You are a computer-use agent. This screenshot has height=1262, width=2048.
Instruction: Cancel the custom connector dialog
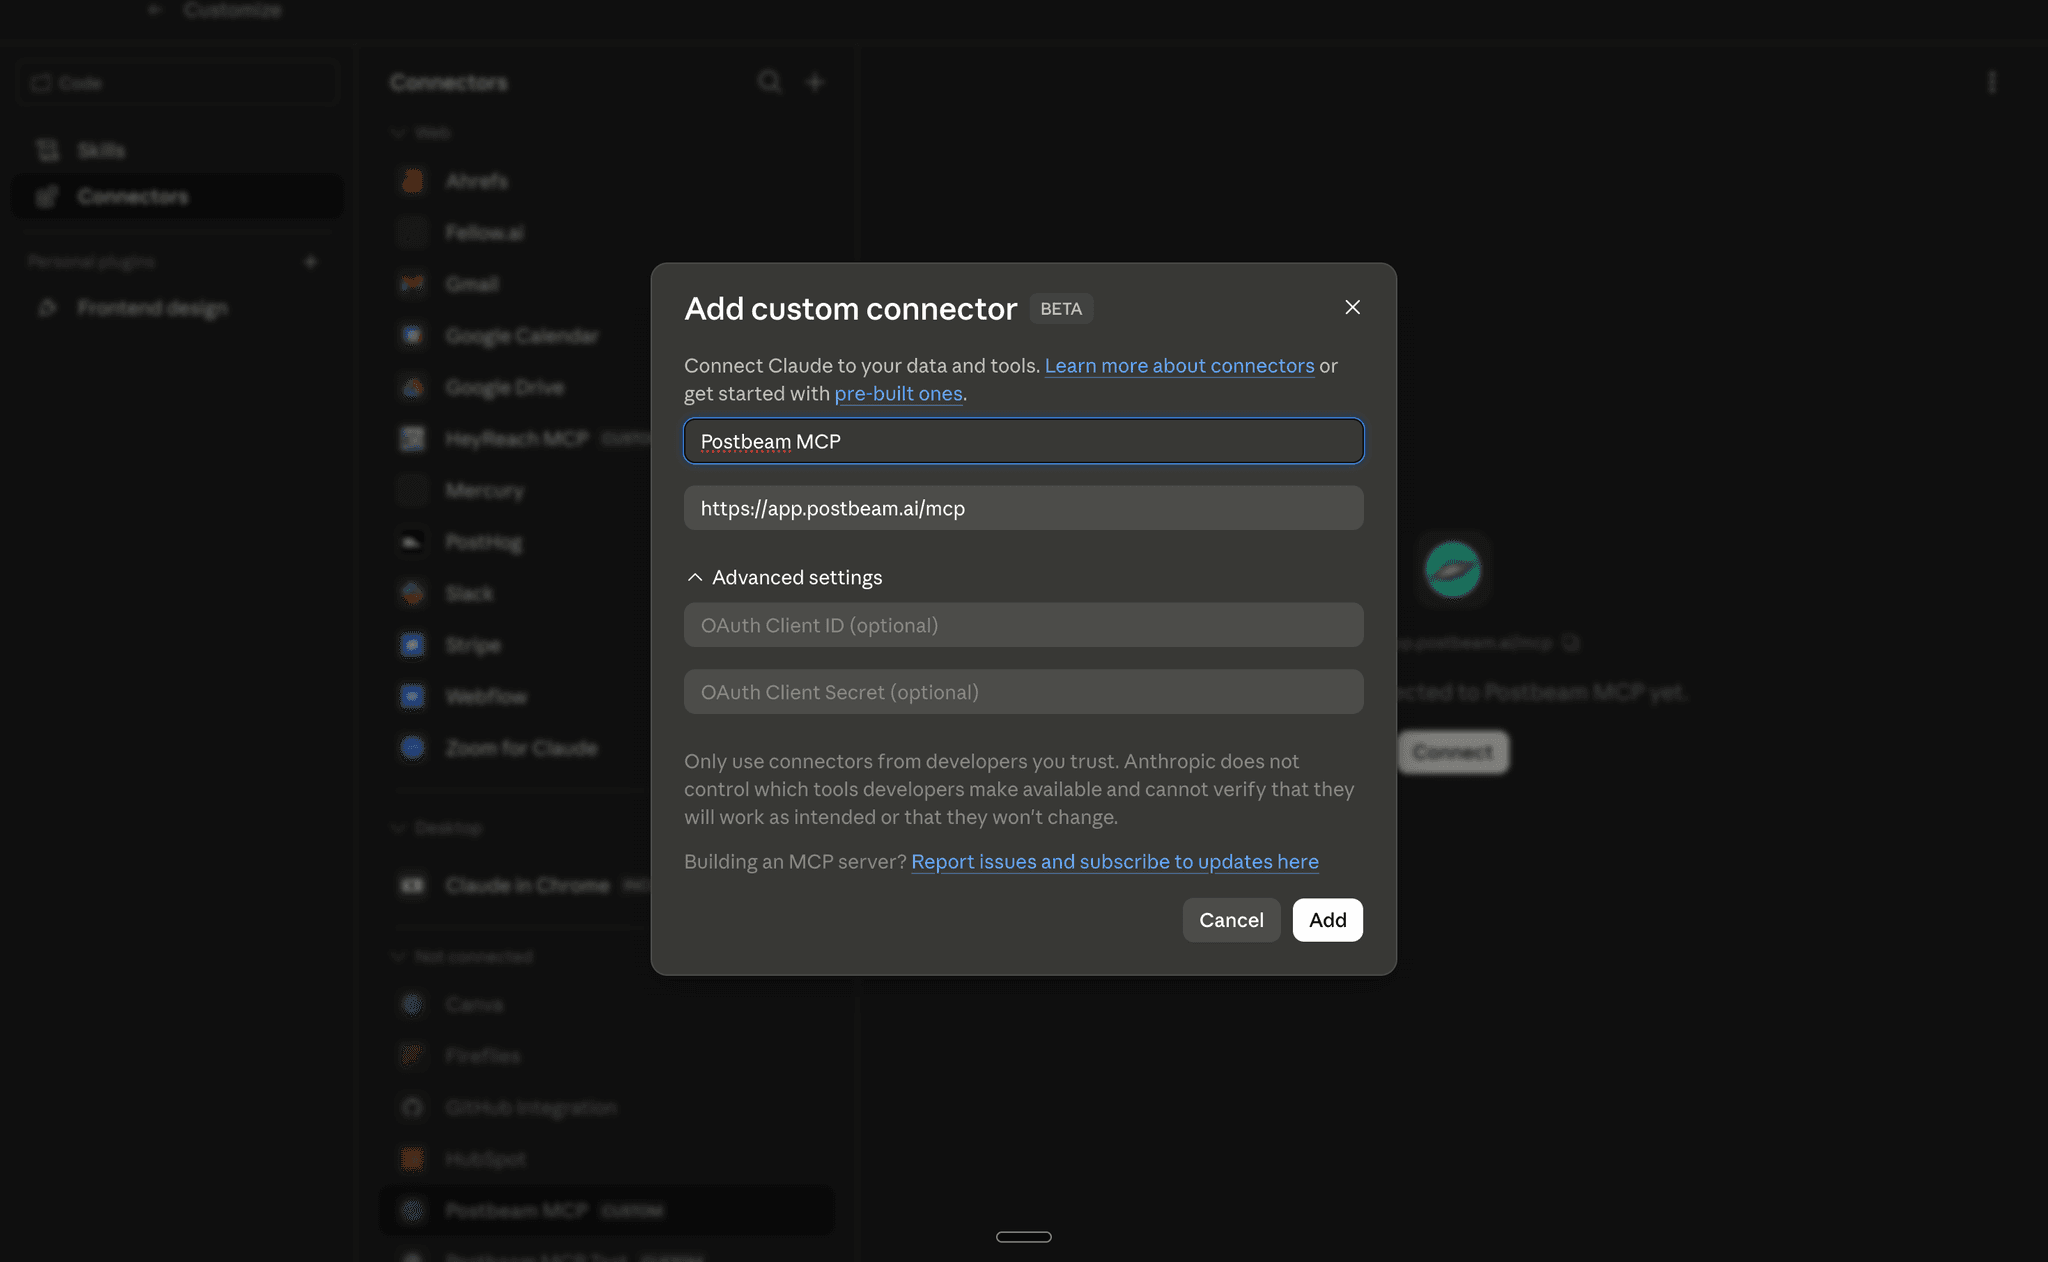pyautogui.click(x=1231, y=920)
